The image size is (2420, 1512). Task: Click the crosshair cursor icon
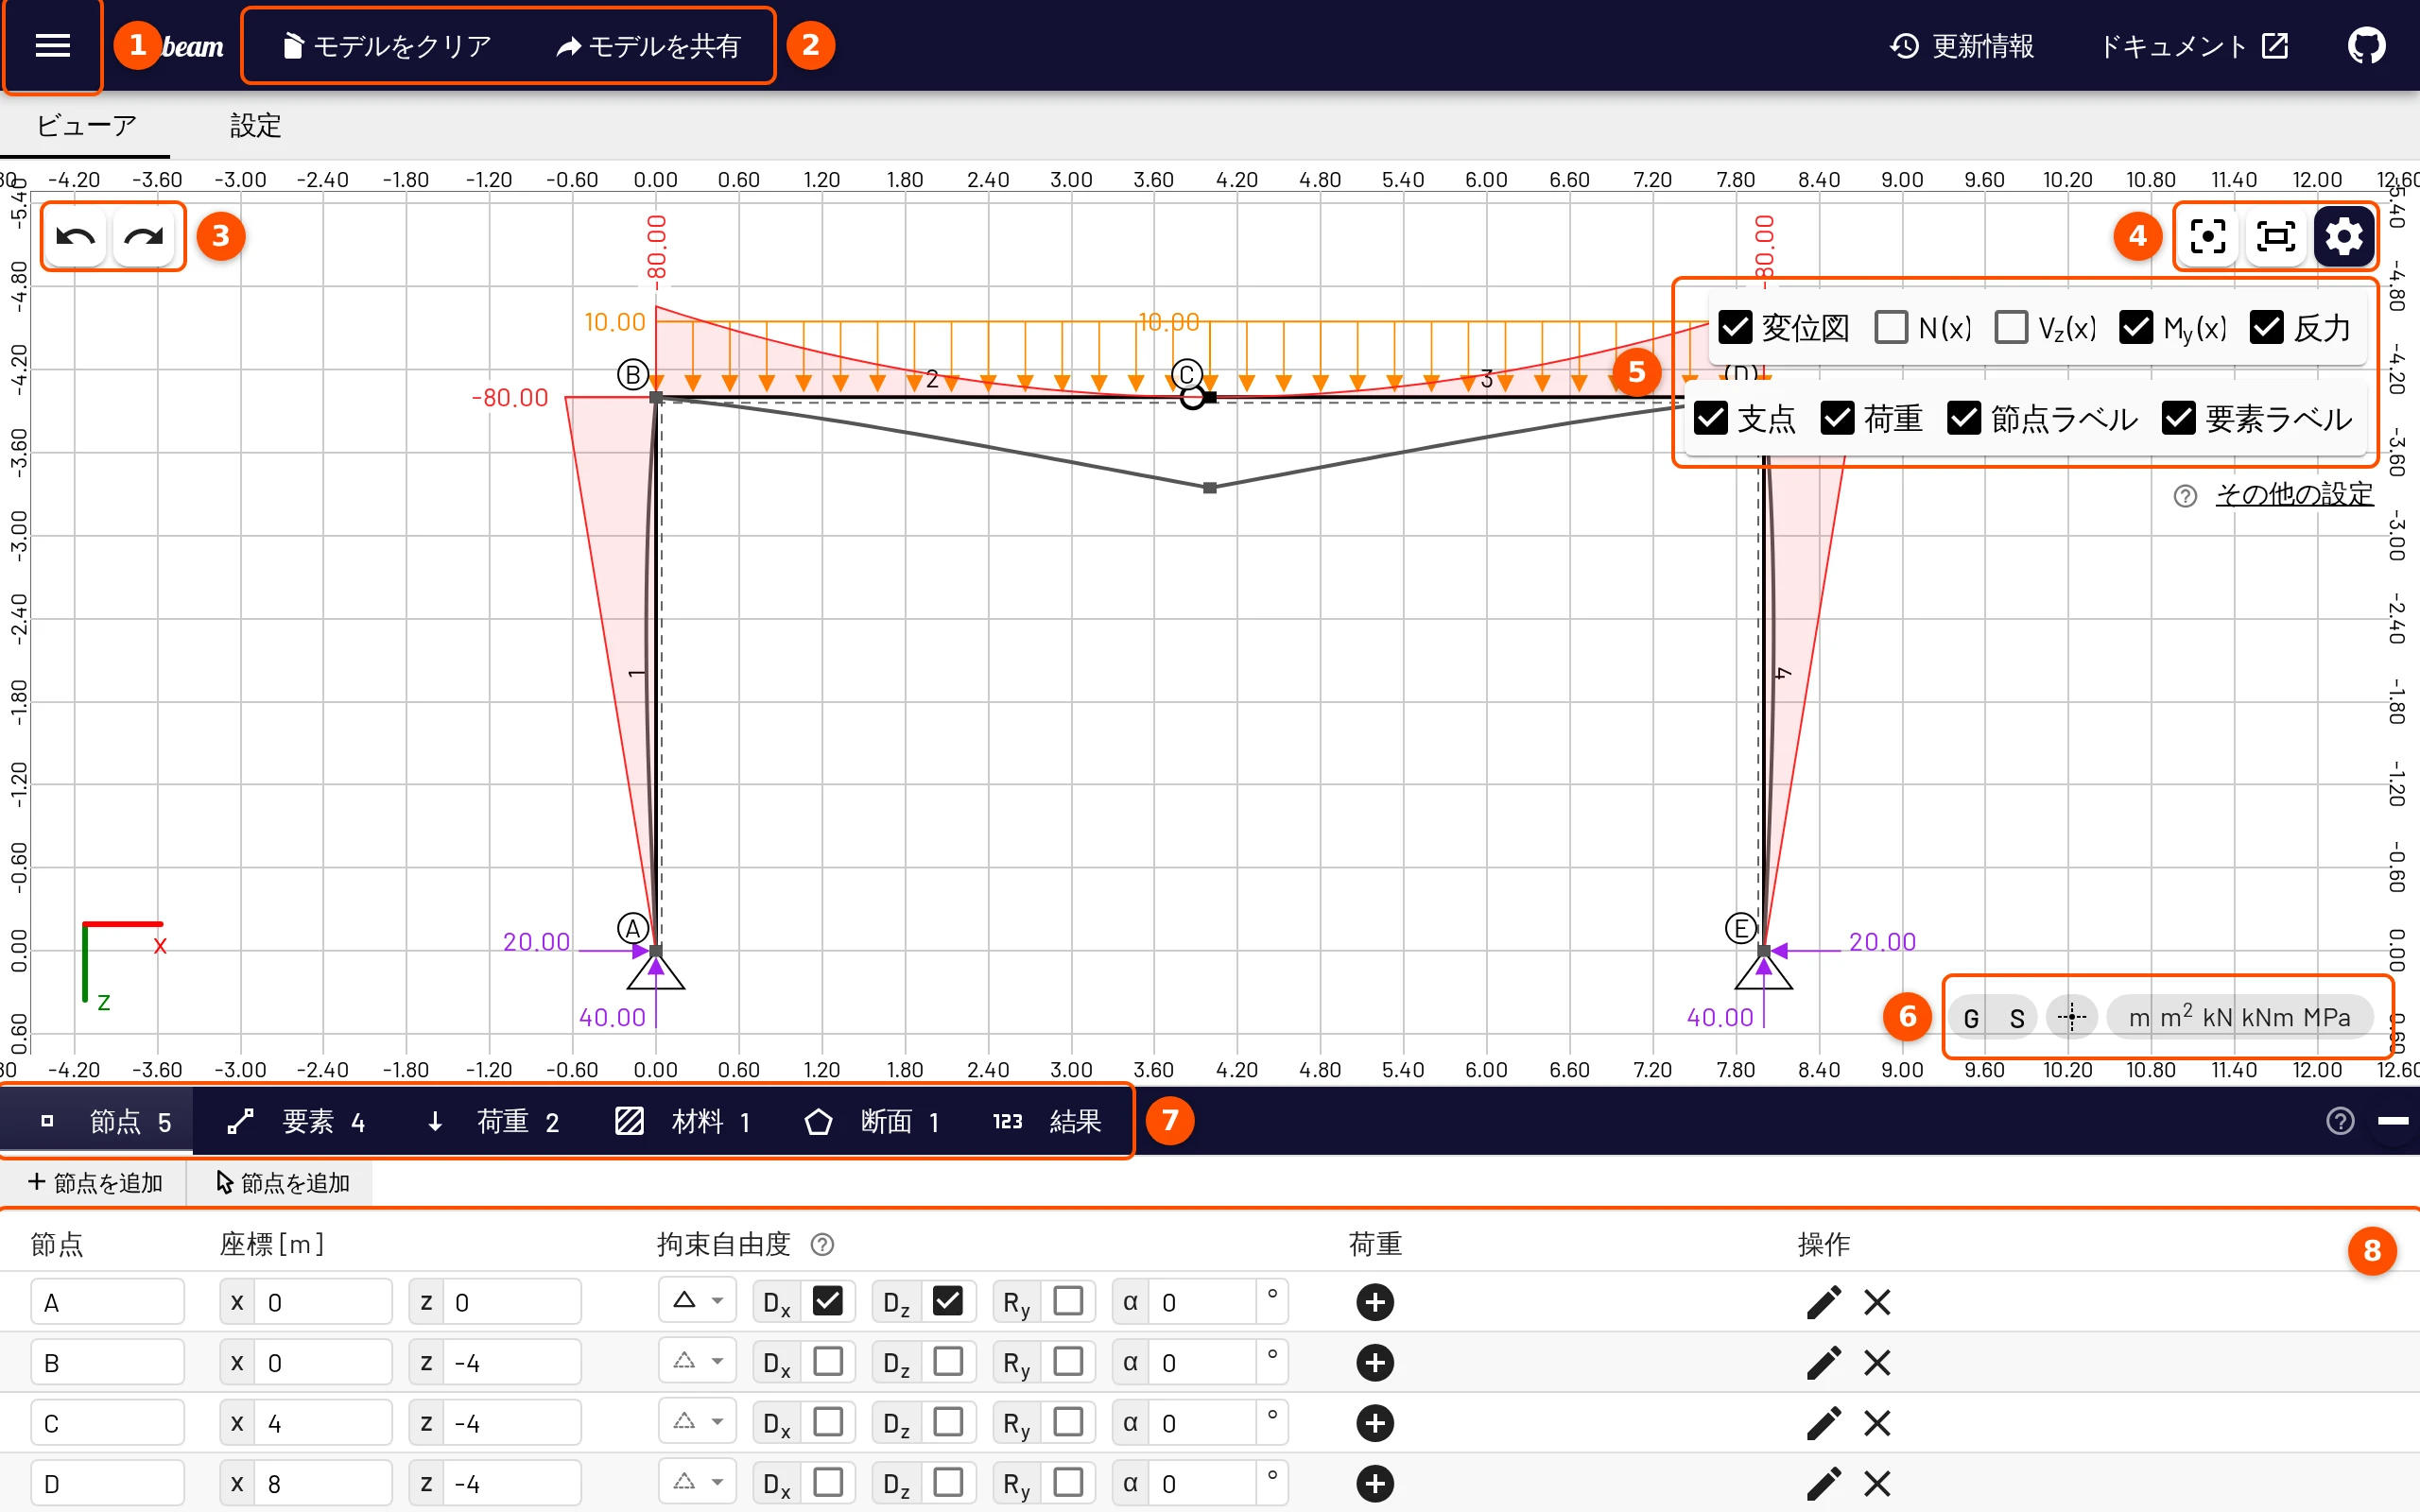pyautogui.click(x=2072, y=1017)
